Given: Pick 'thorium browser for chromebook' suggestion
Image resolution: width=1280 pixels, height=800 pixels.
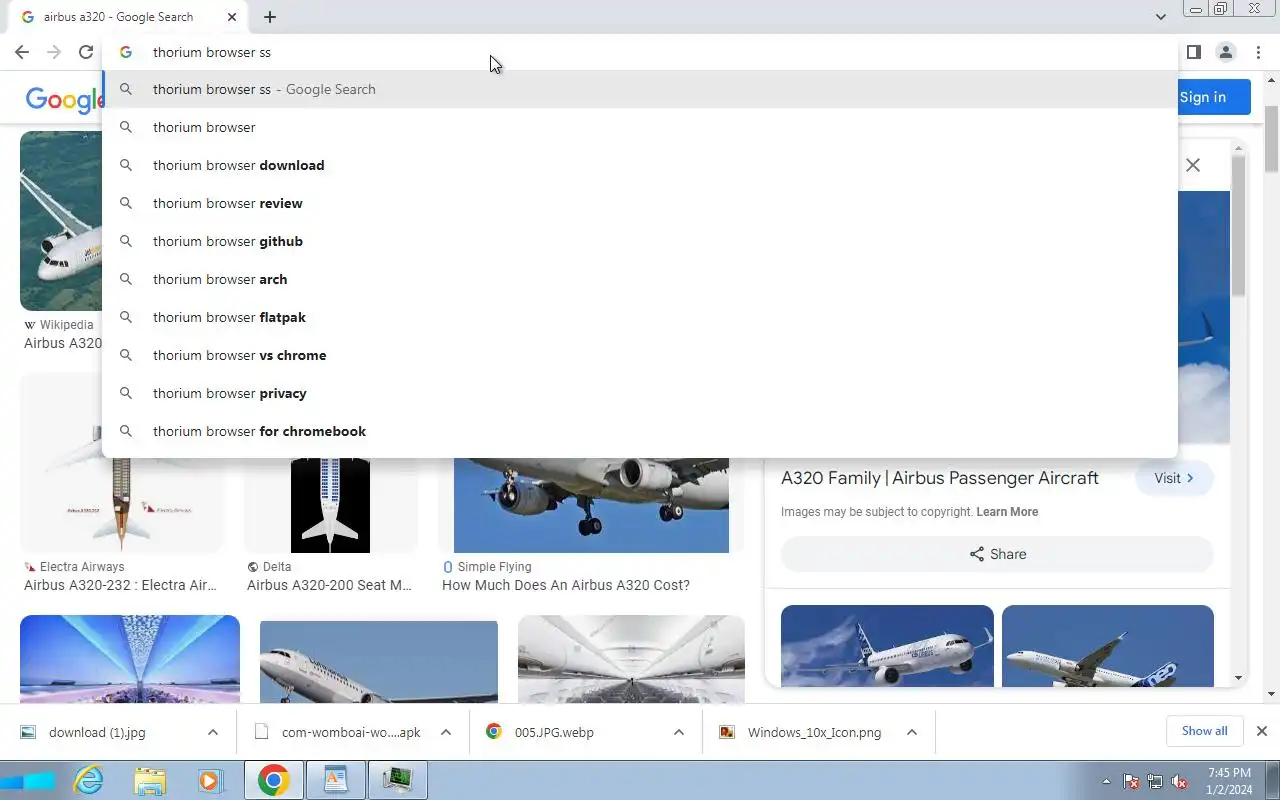Looking at the screenshot, I should click(x=640, y=431).
